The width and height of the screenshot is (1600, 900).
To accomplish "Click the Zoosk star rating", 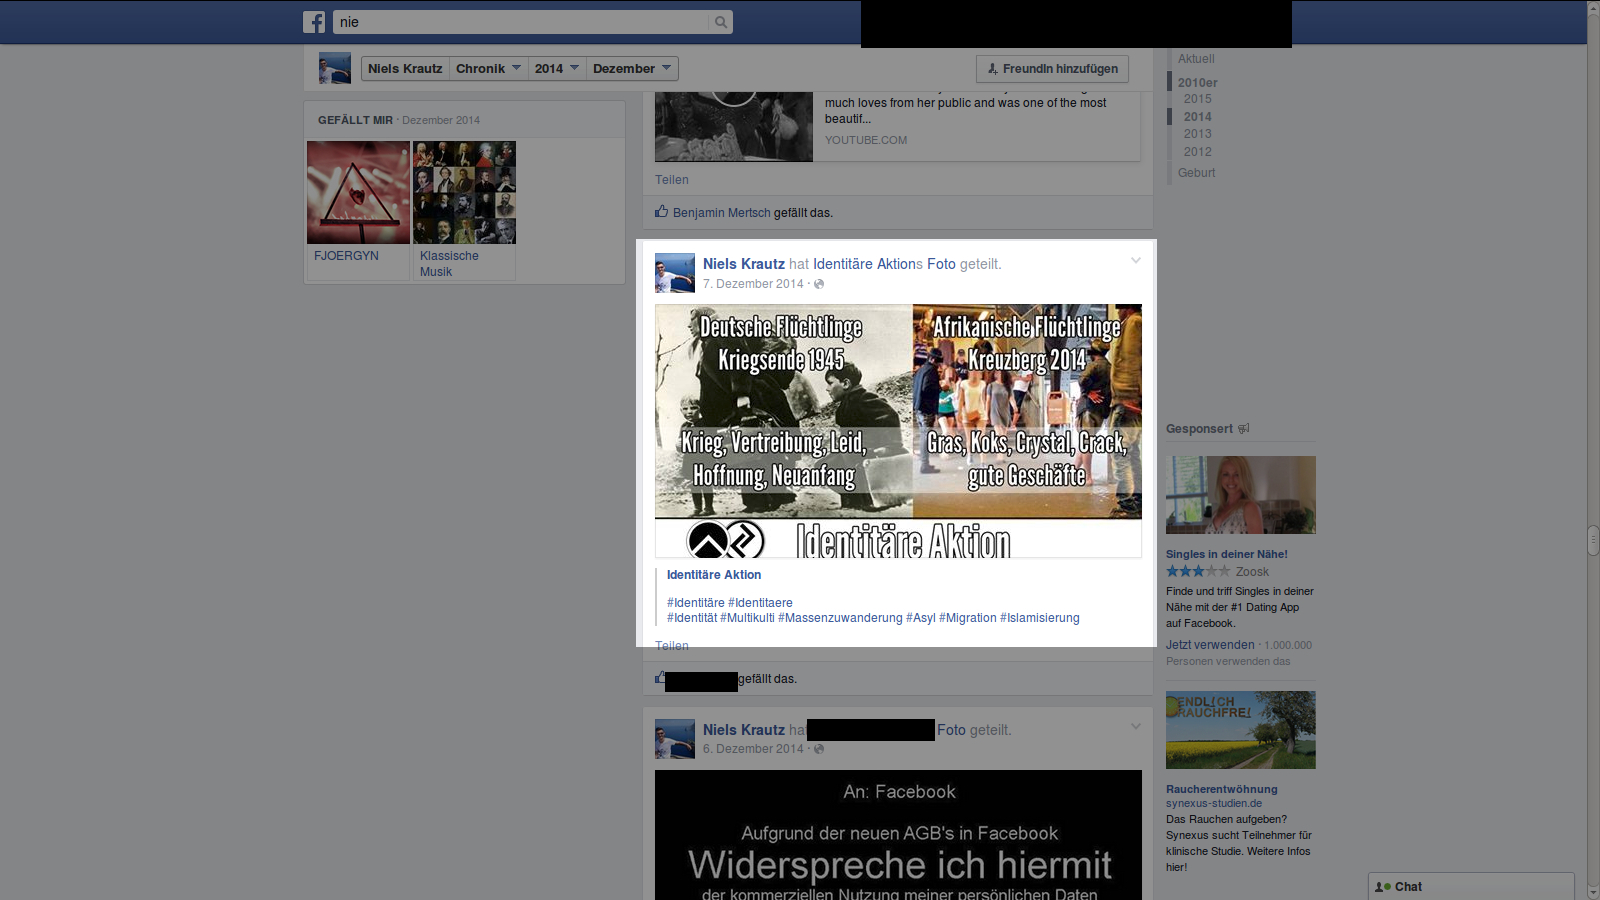I will tap(1198, 571).
